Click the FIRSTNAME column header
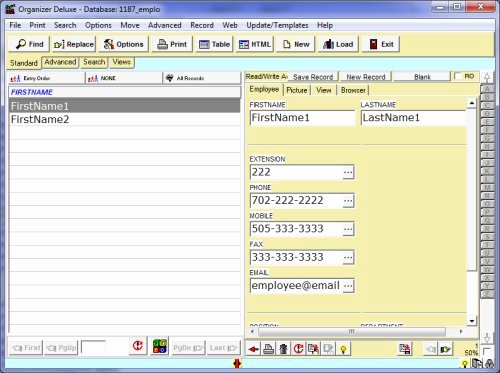 click(x=124, y=92)
